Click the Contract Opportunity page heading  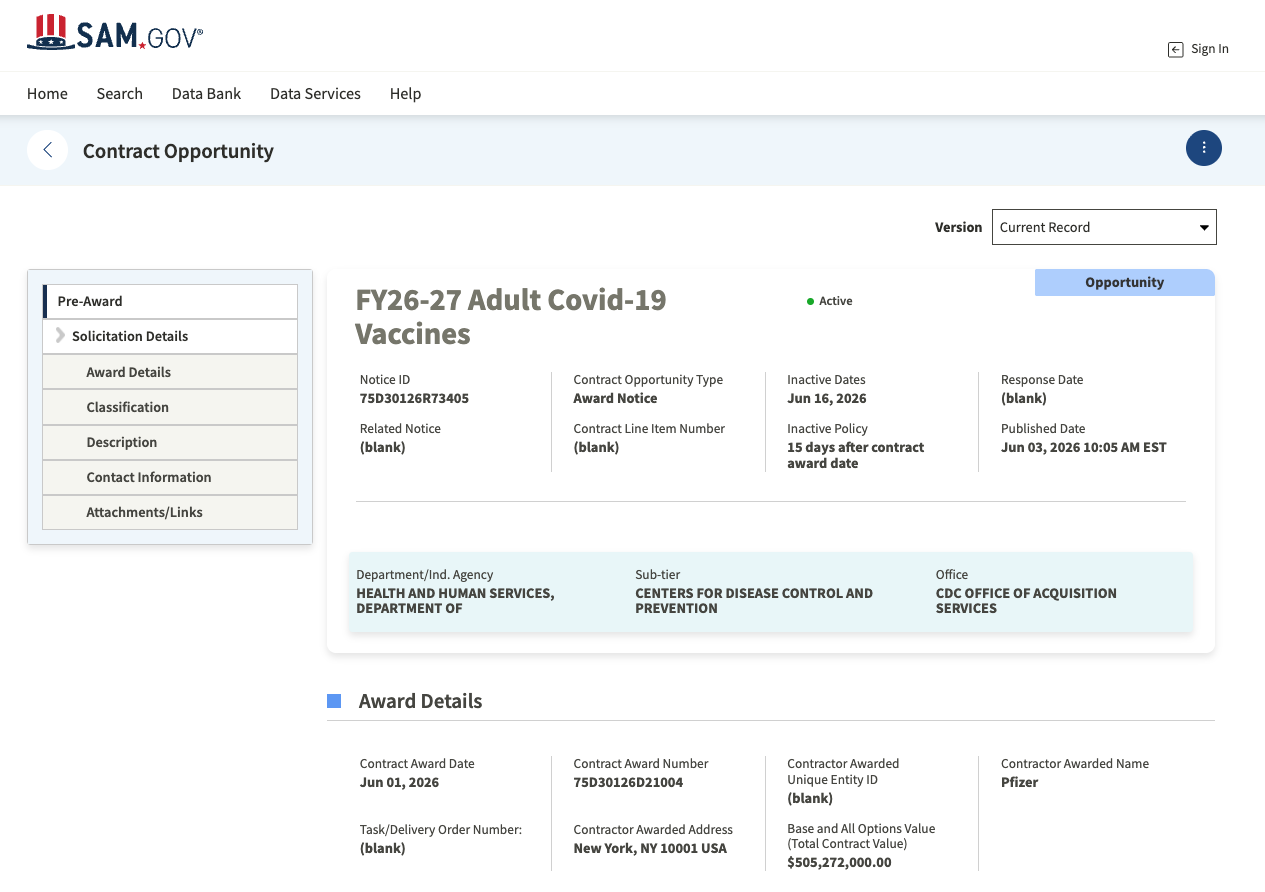pos(178,151)
